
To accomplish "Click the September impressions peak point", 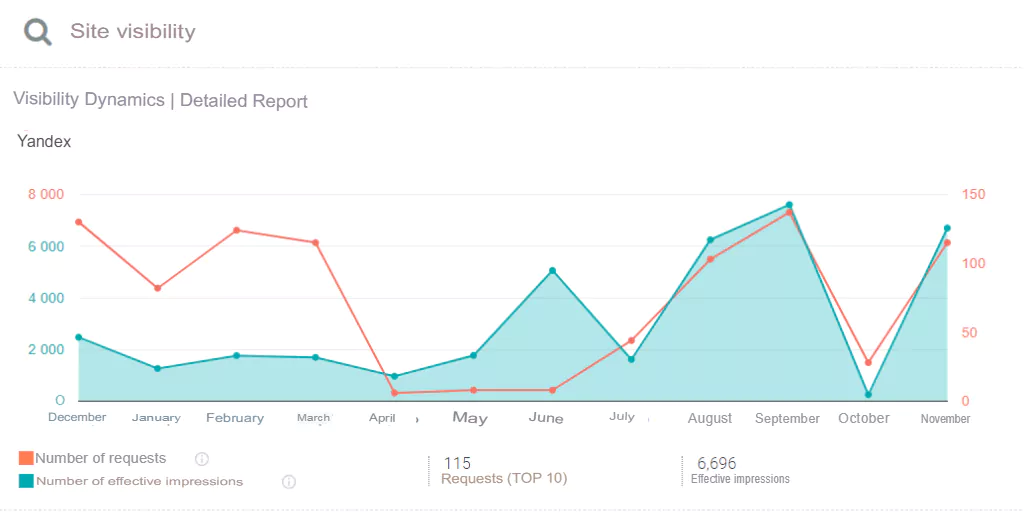I will tap(789, 205).
